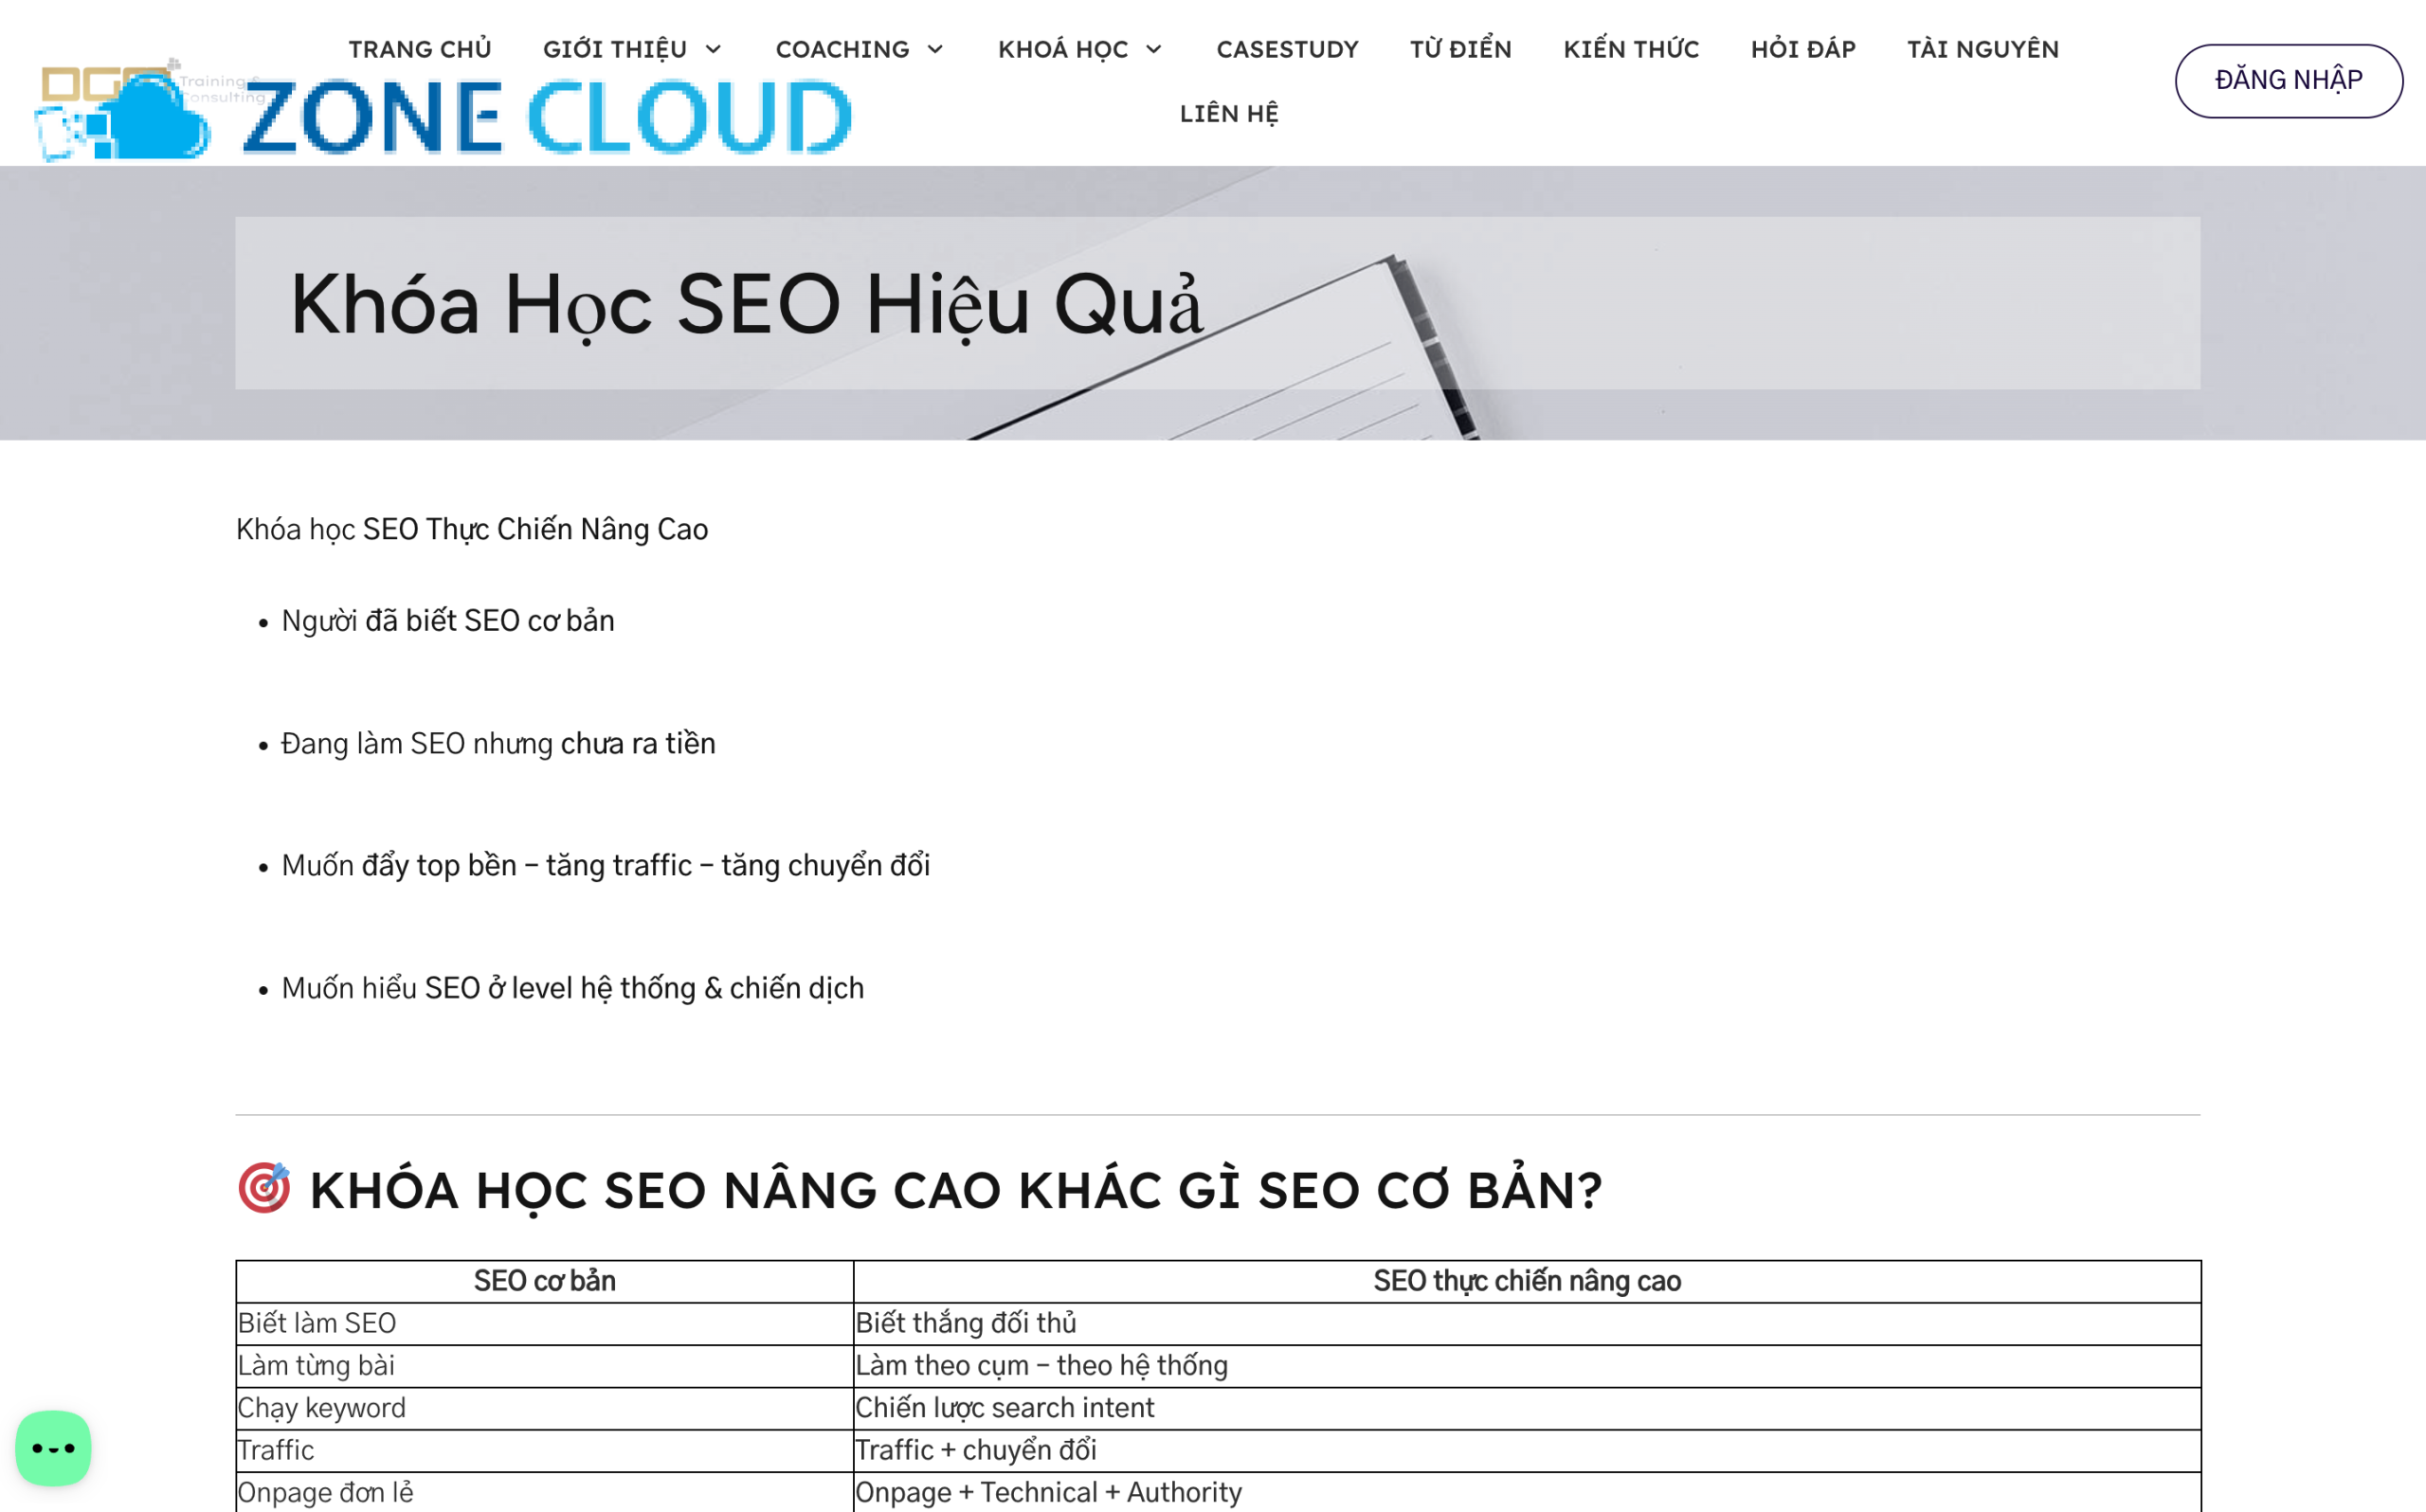Open Tài Nguyên menu item
Viewport: 2426px width, 1512px height.
[x=1982, y=49]
